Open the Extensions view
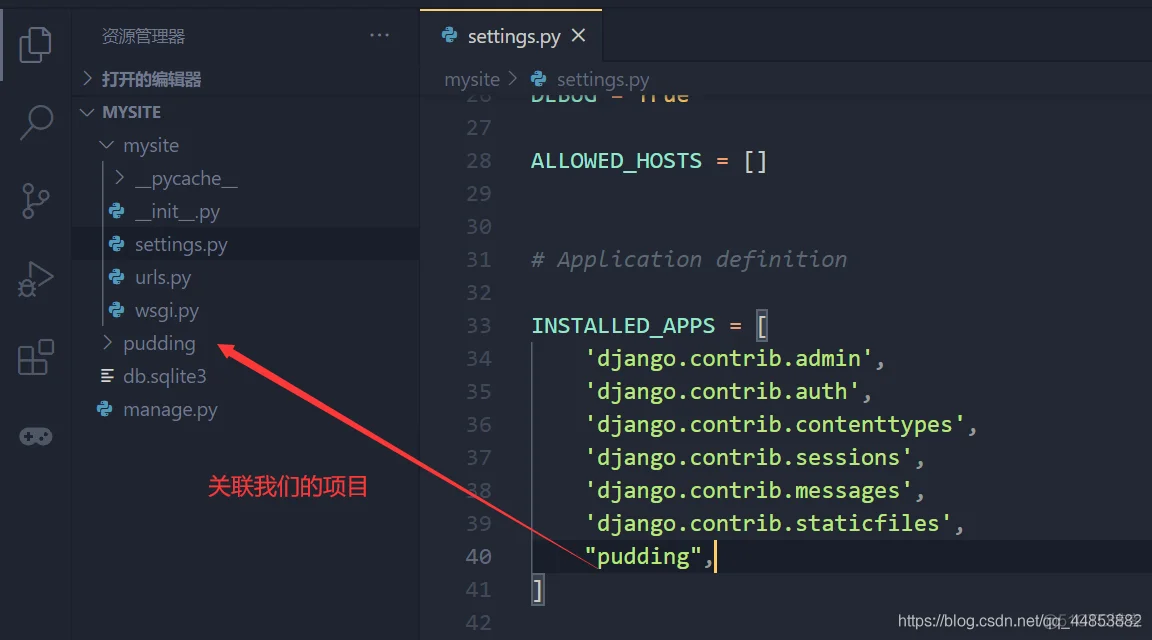The width and height of the screenshot is (1152, 640). tap(35, 357)
